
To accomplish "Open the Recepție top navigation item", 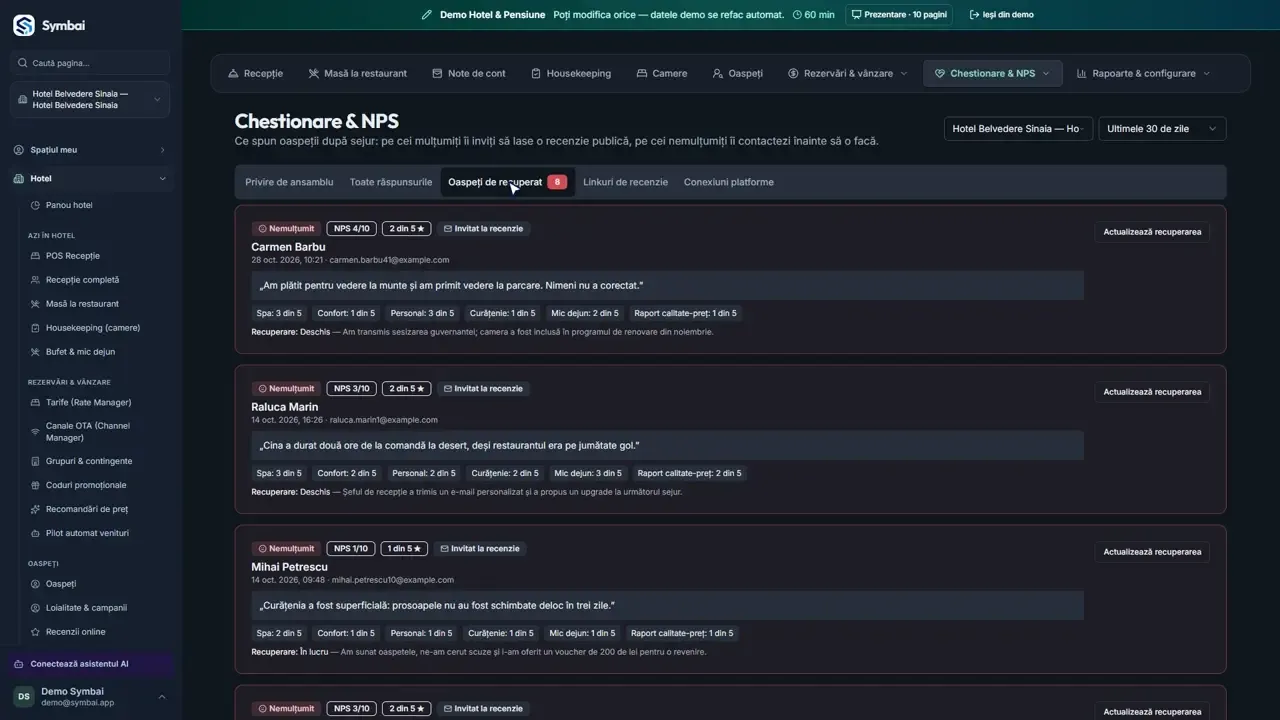I will tap(256, 73).
